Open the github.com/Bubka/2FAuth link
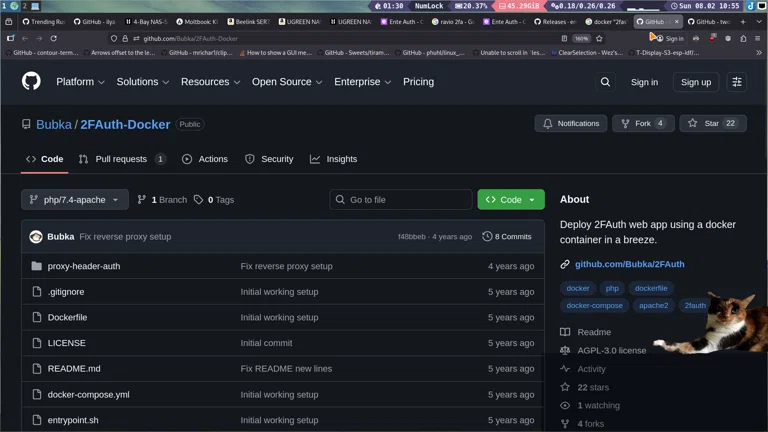This screenshot has height=432, width=768. (629, 264)
